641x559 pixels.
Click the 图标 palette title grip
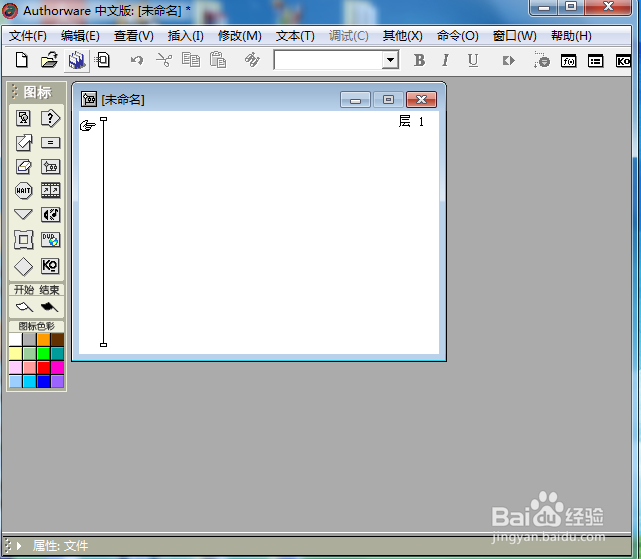tap(15, 92)
